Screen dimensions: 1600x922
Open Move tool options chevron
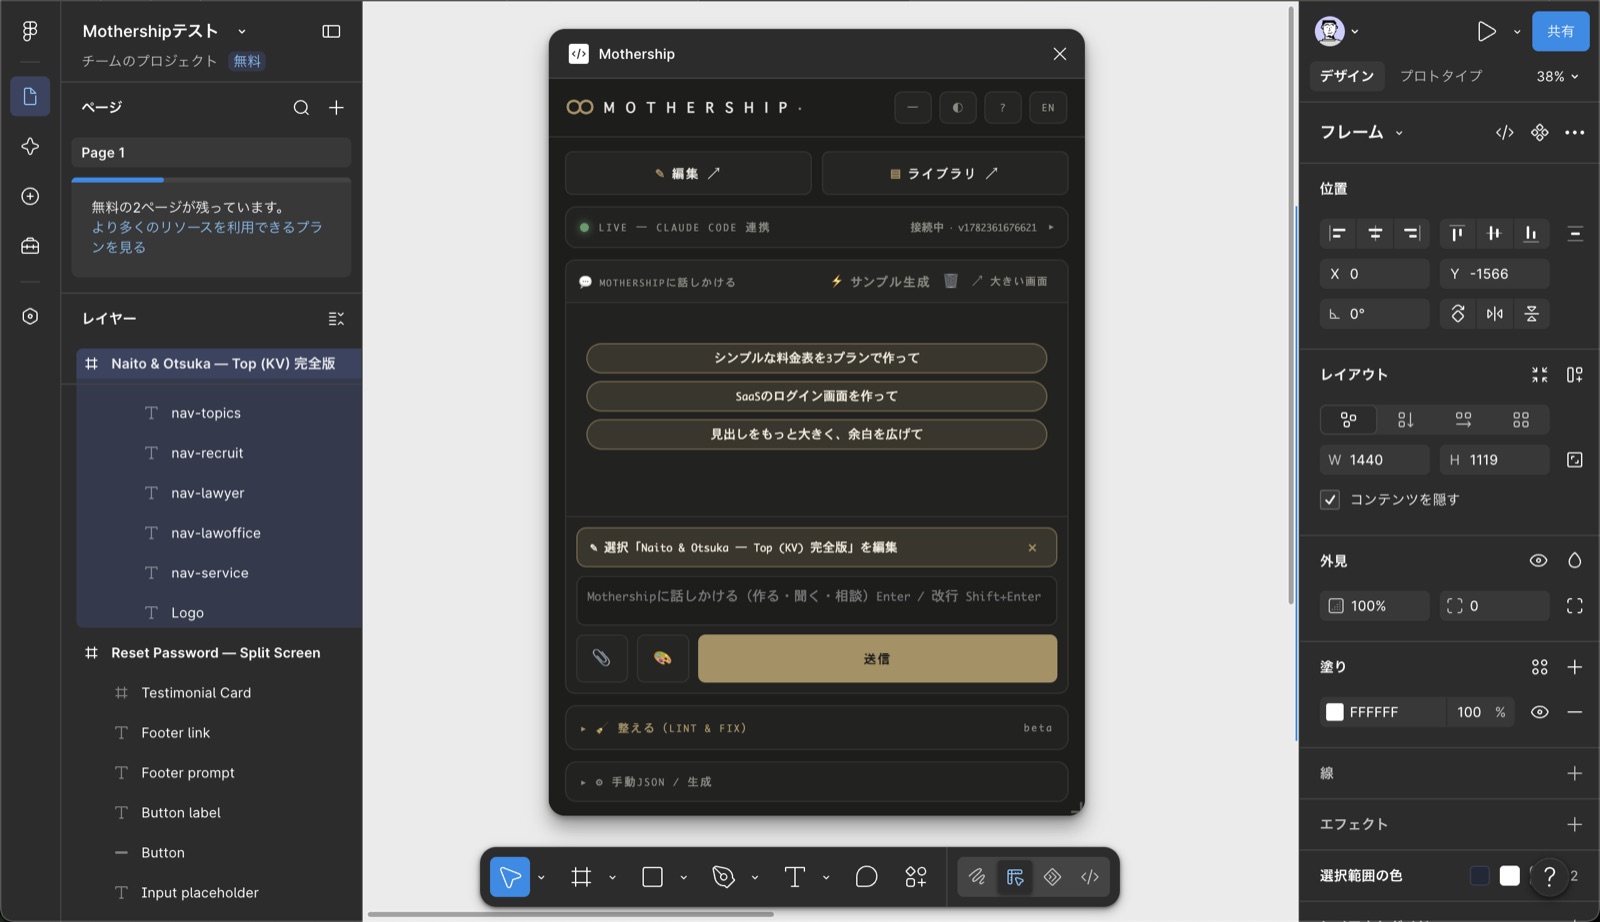541,878
